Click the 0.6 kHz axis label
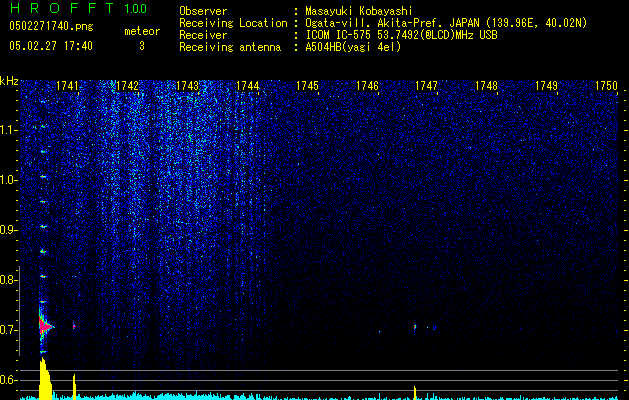This screenshot has height=400, width=629. 7,380
